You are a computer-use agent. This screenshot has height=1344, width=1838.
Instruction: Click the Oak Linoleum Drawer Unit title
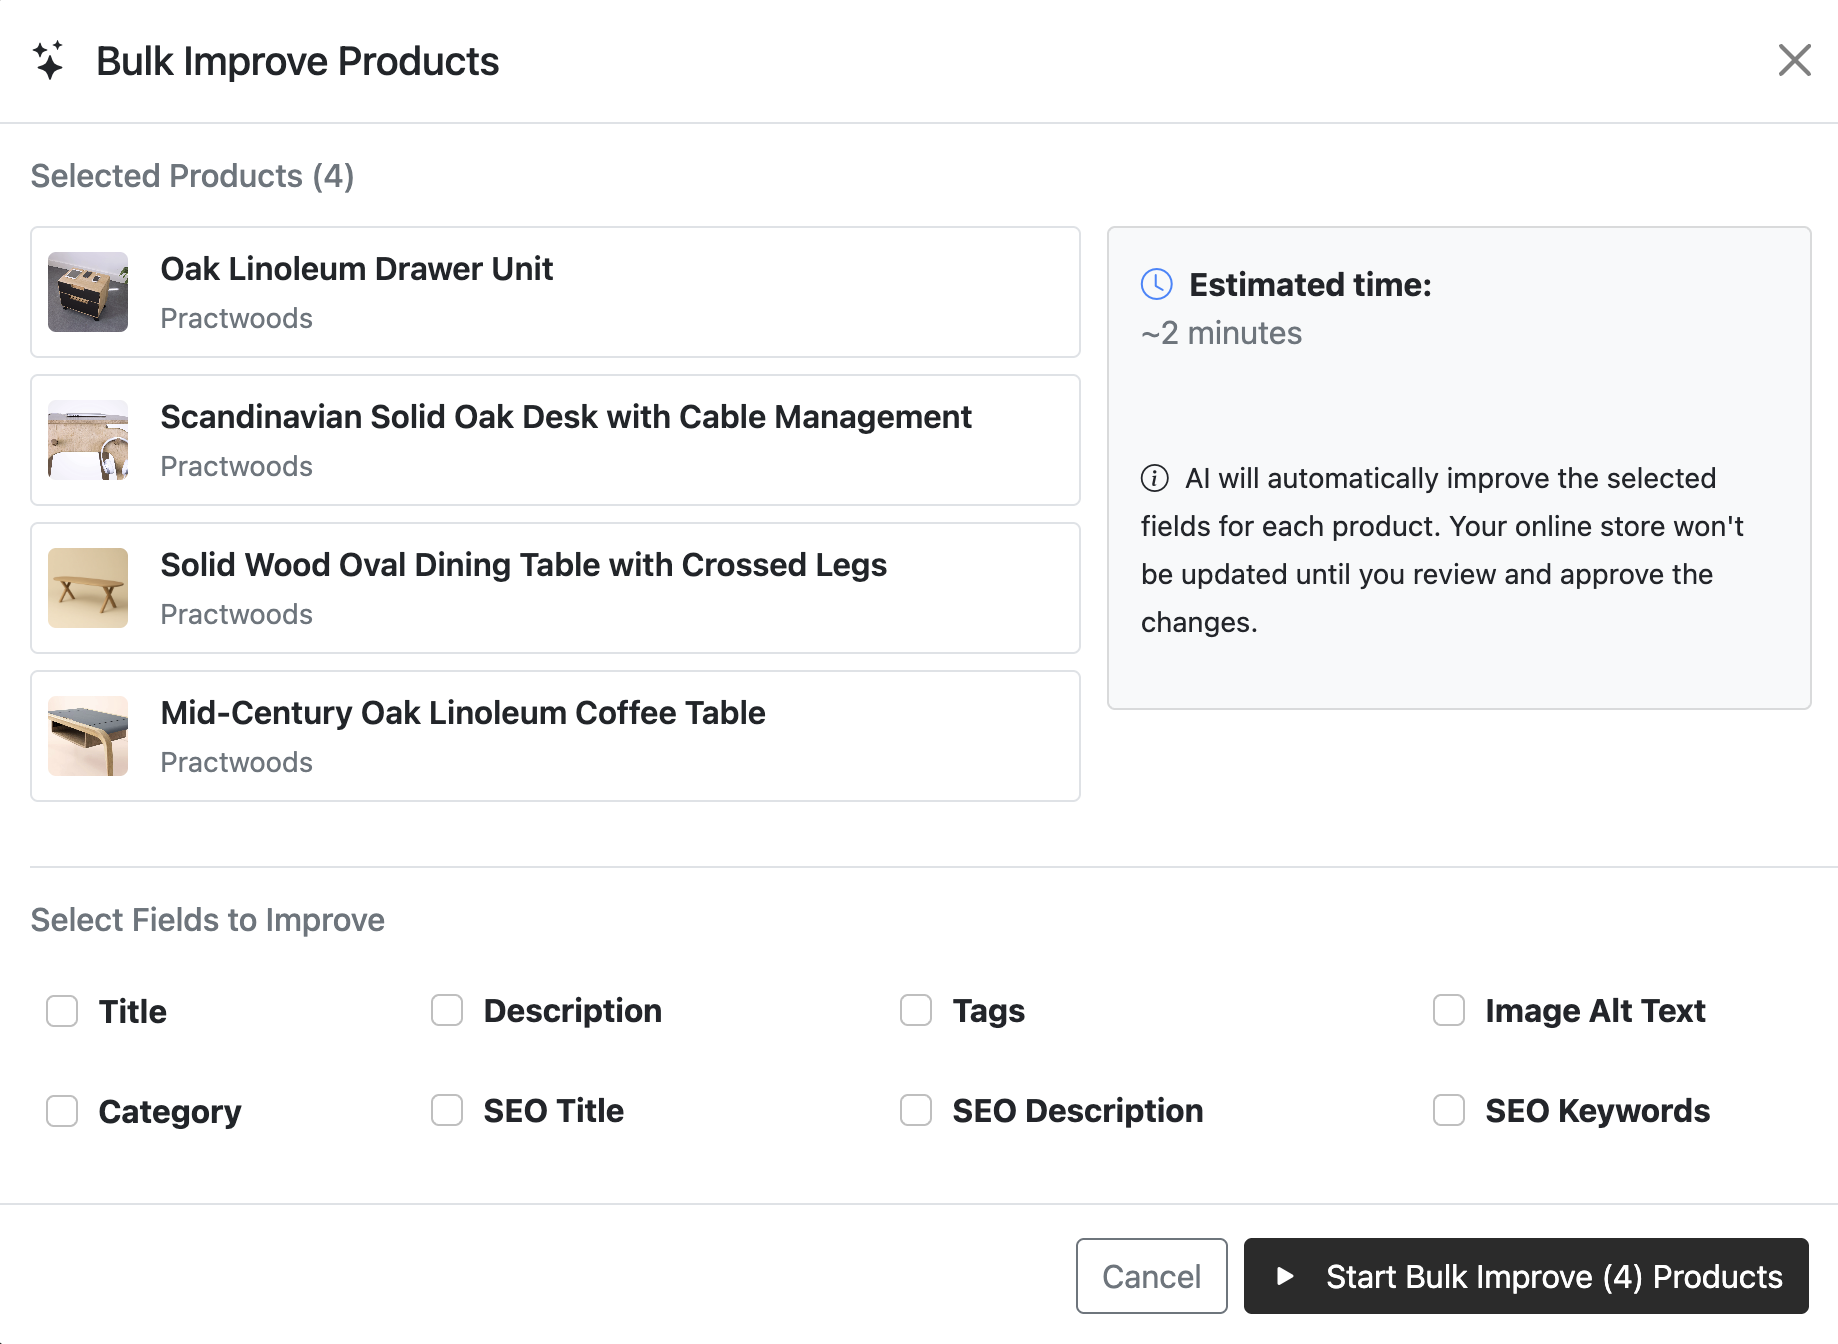(x=356, y=269)
